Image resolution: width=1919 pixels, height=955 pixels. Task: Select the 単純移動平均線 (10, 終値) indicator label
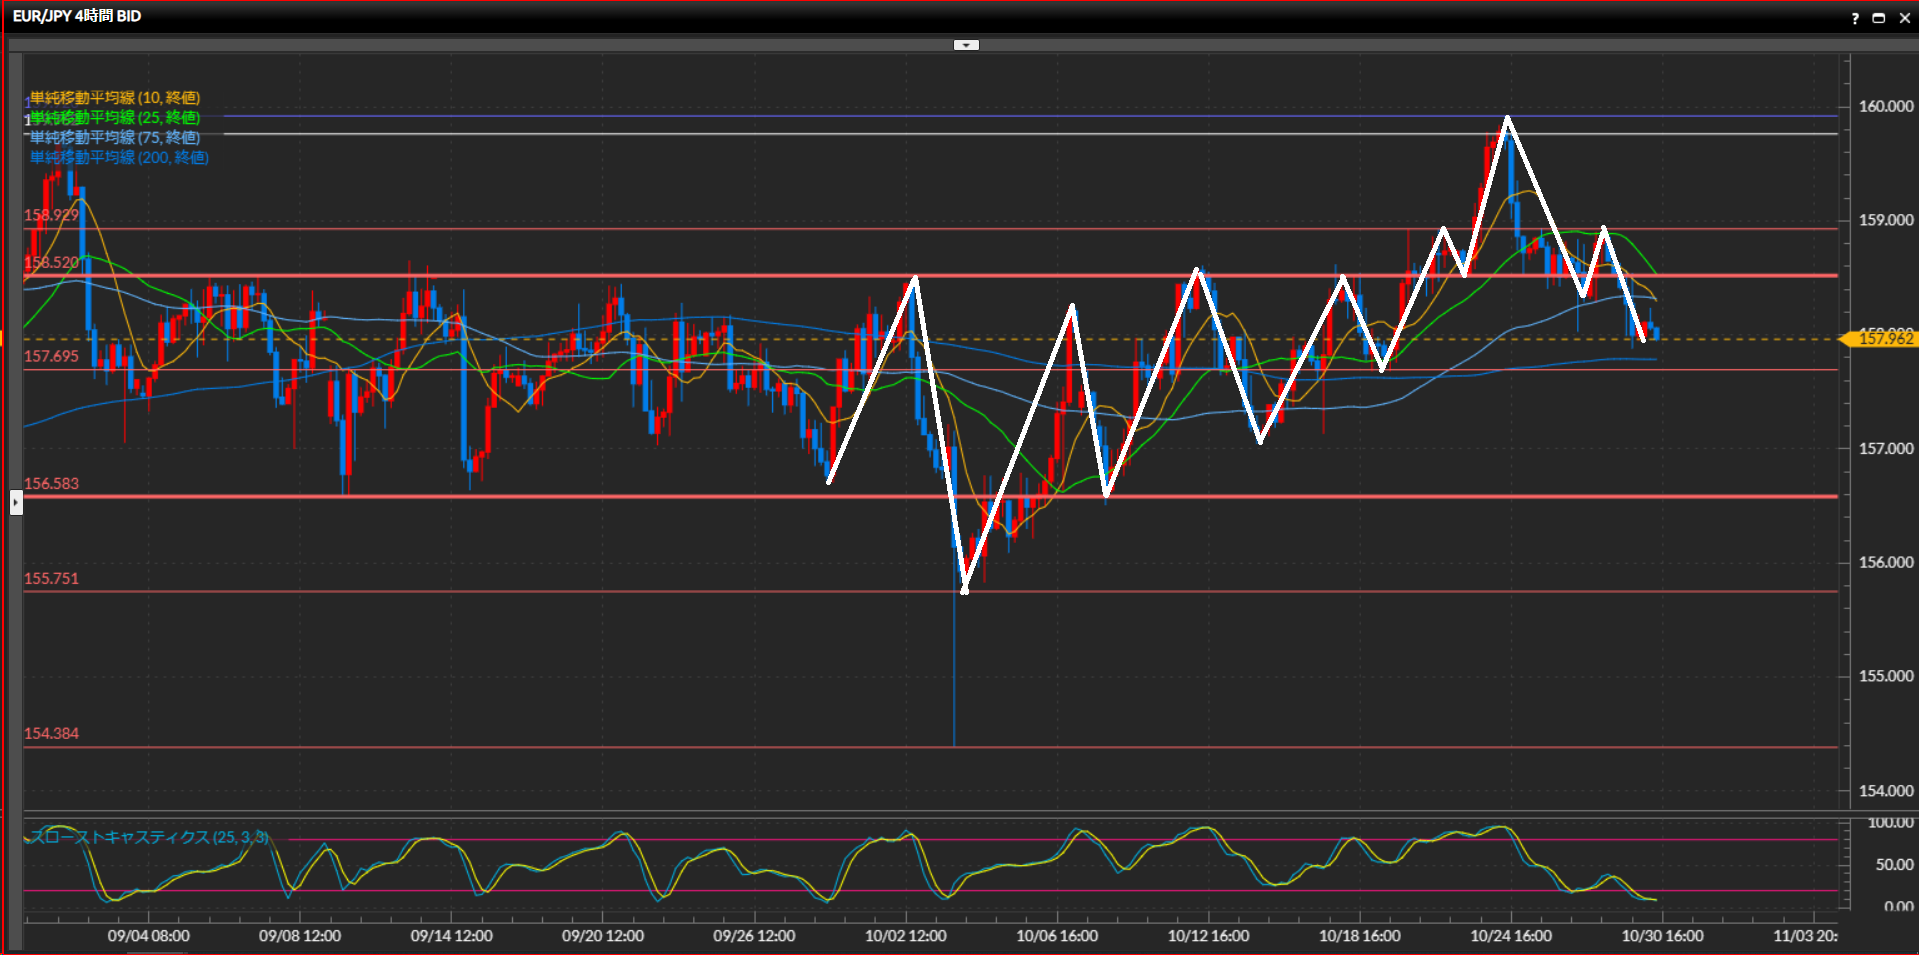tap(115, 97)
